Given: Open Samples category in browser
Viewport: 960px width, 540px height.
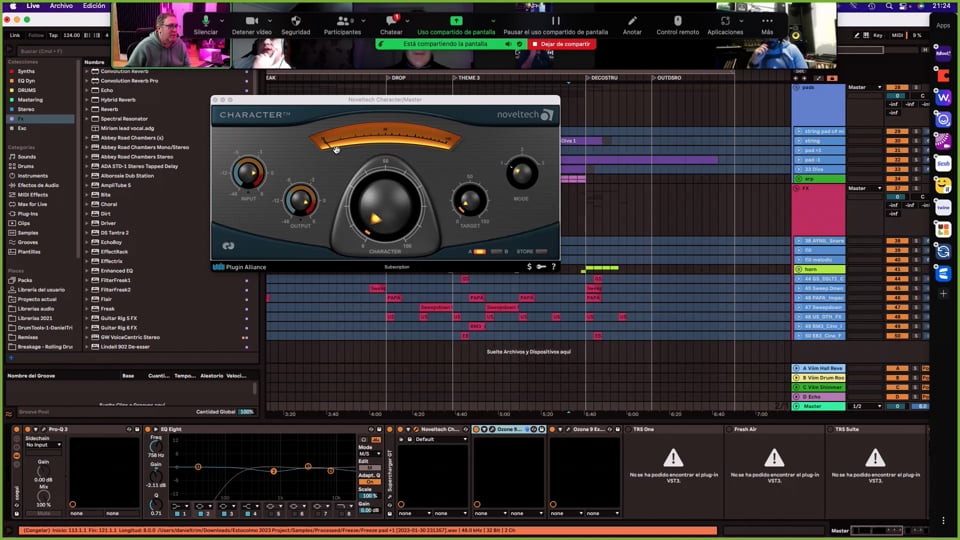Looking at the screenshot, I should point(28,233).
